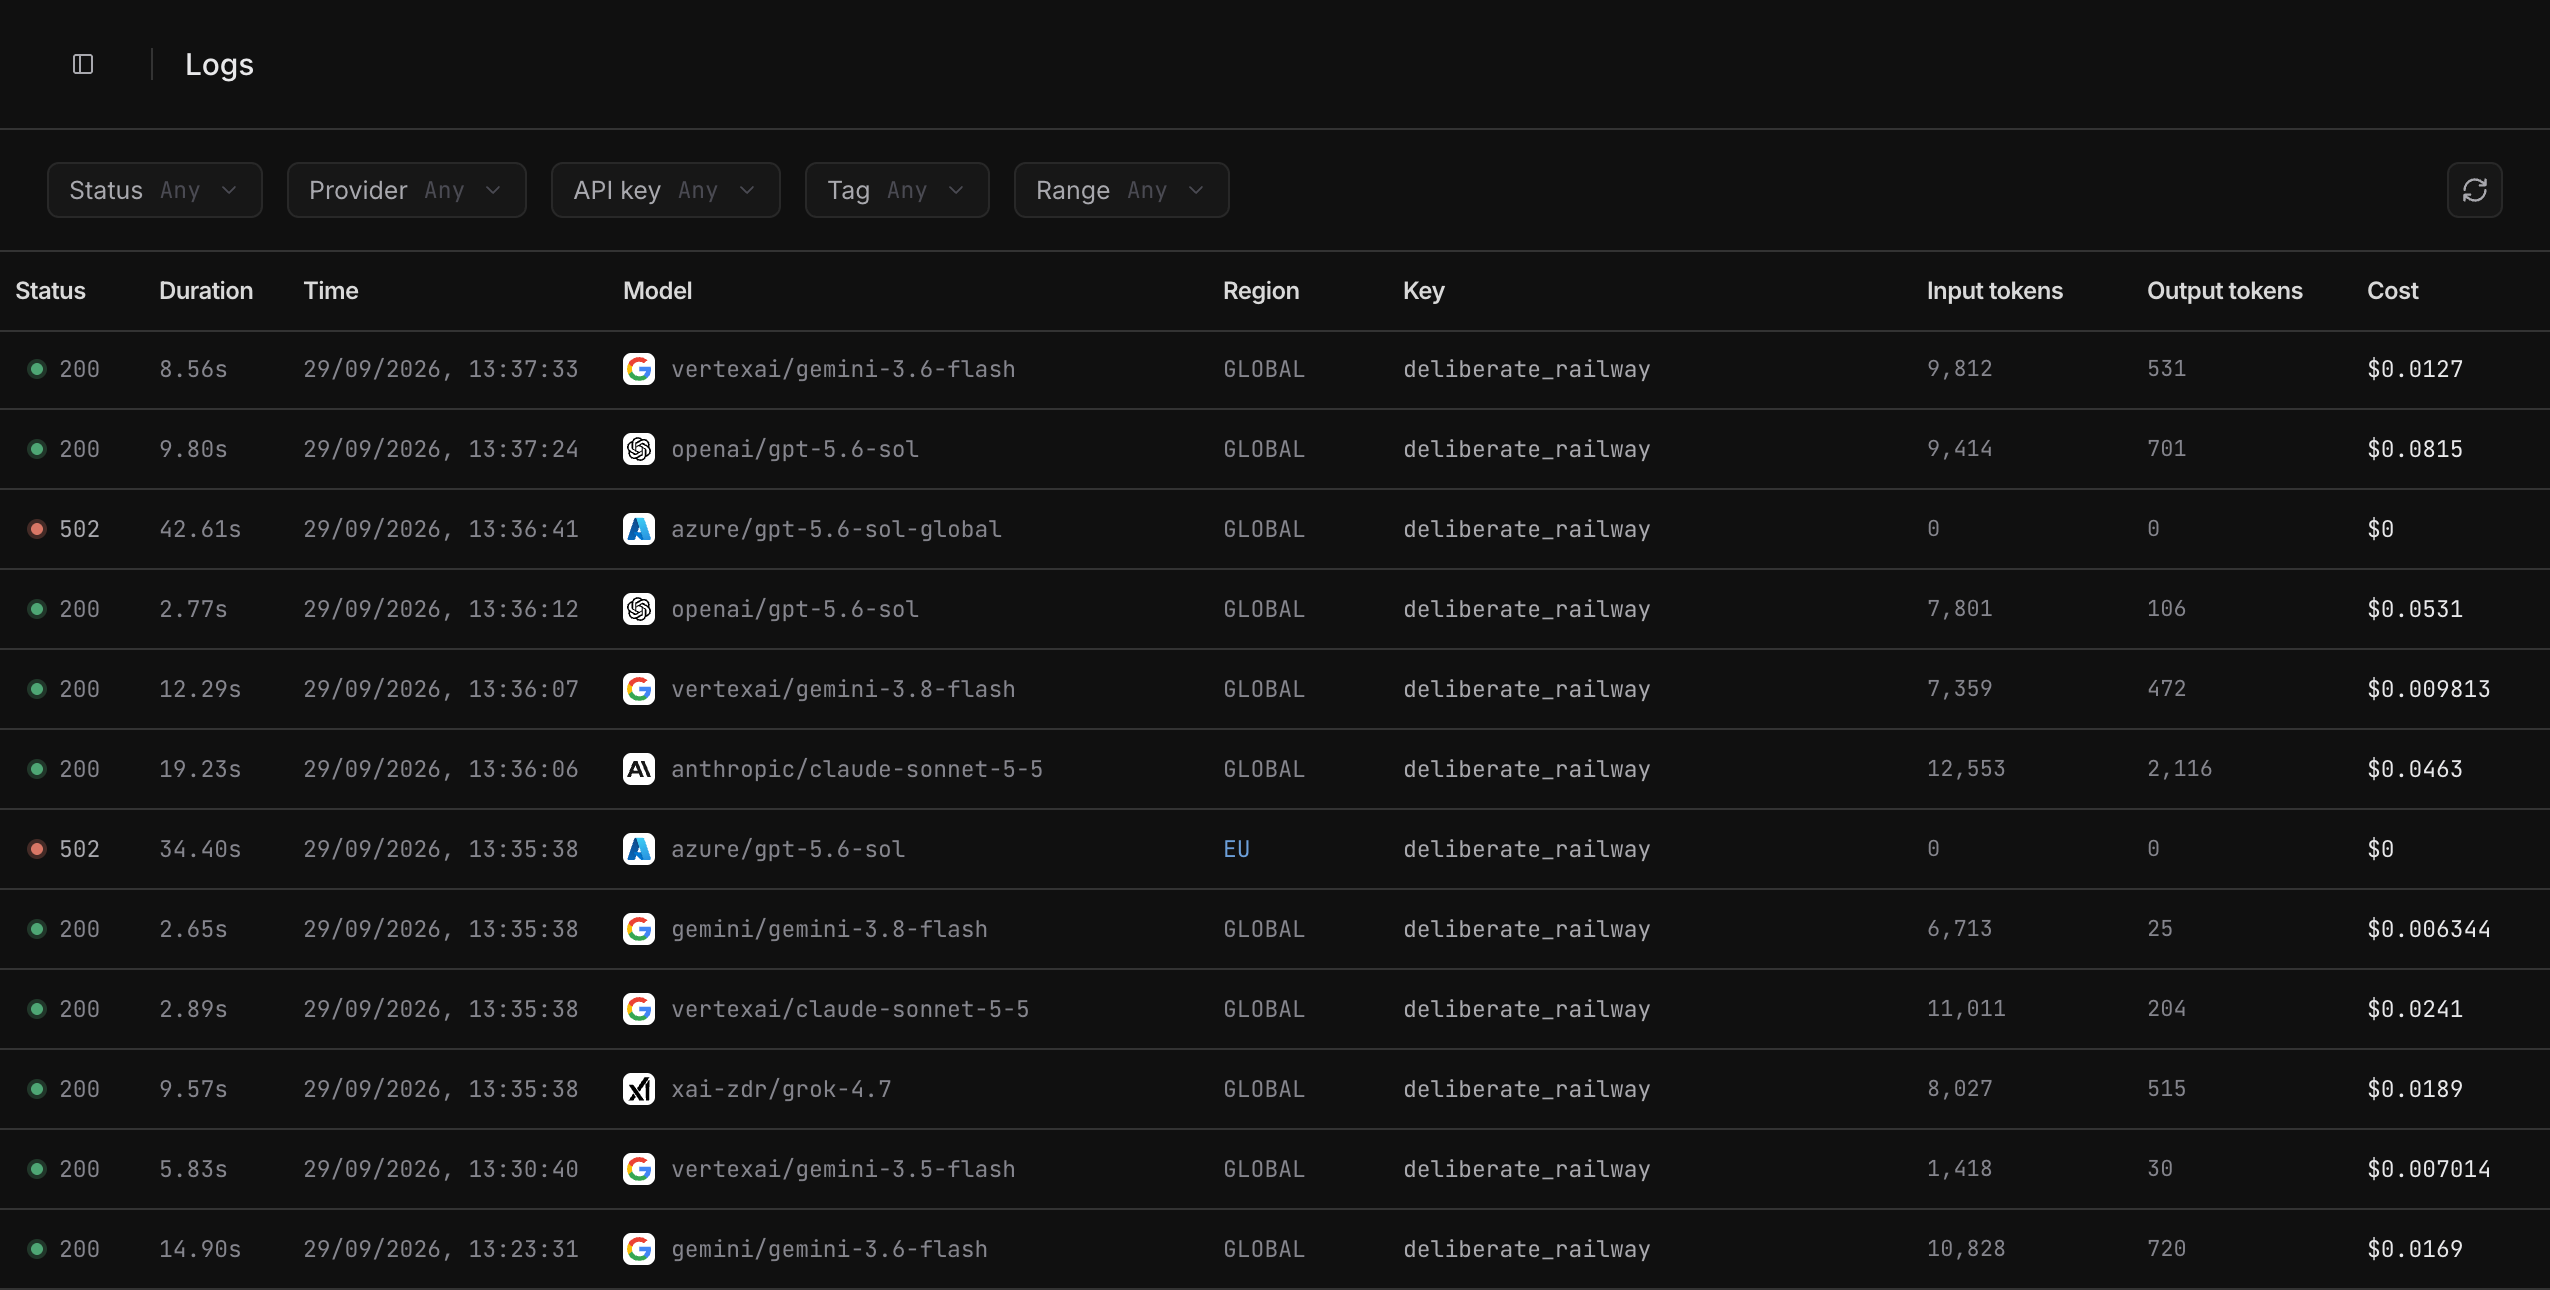Click OpenAI icon in the 13:36:12 row
This screenshot has width=2550, height=1290.
click(639, 609)
